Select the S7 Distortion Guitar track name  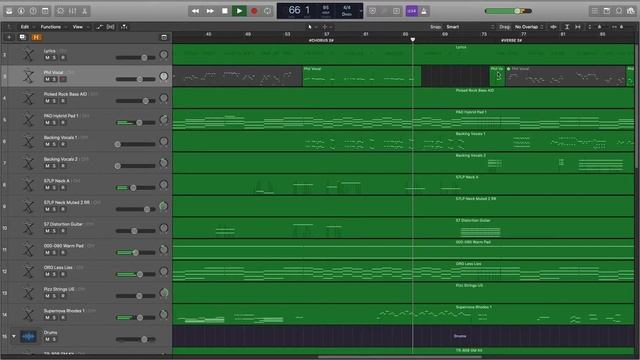[63, 224]
